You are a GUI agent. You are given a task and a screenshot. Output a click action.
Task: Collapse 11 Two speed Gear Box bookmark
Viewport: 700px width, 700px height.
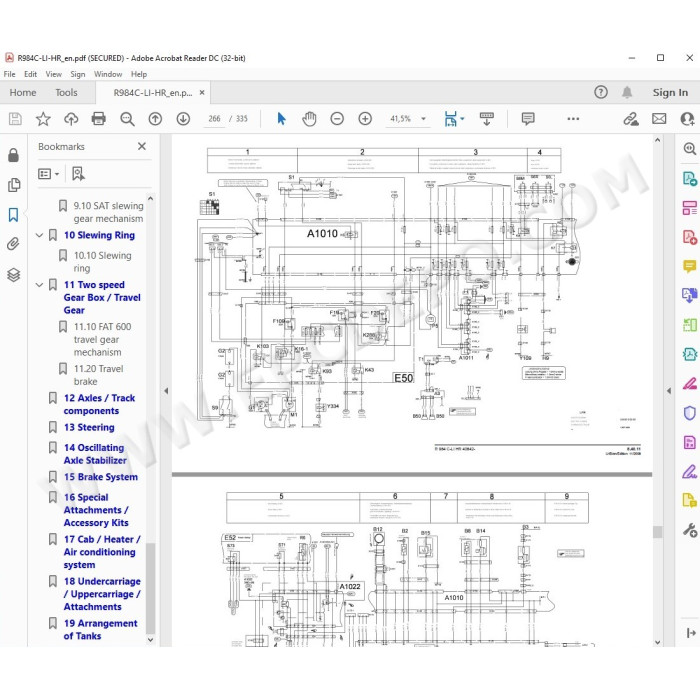[39, 285]
